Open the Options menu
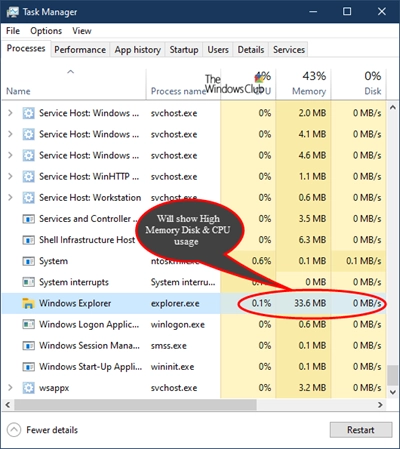400x449 pixels. (46, 31)
